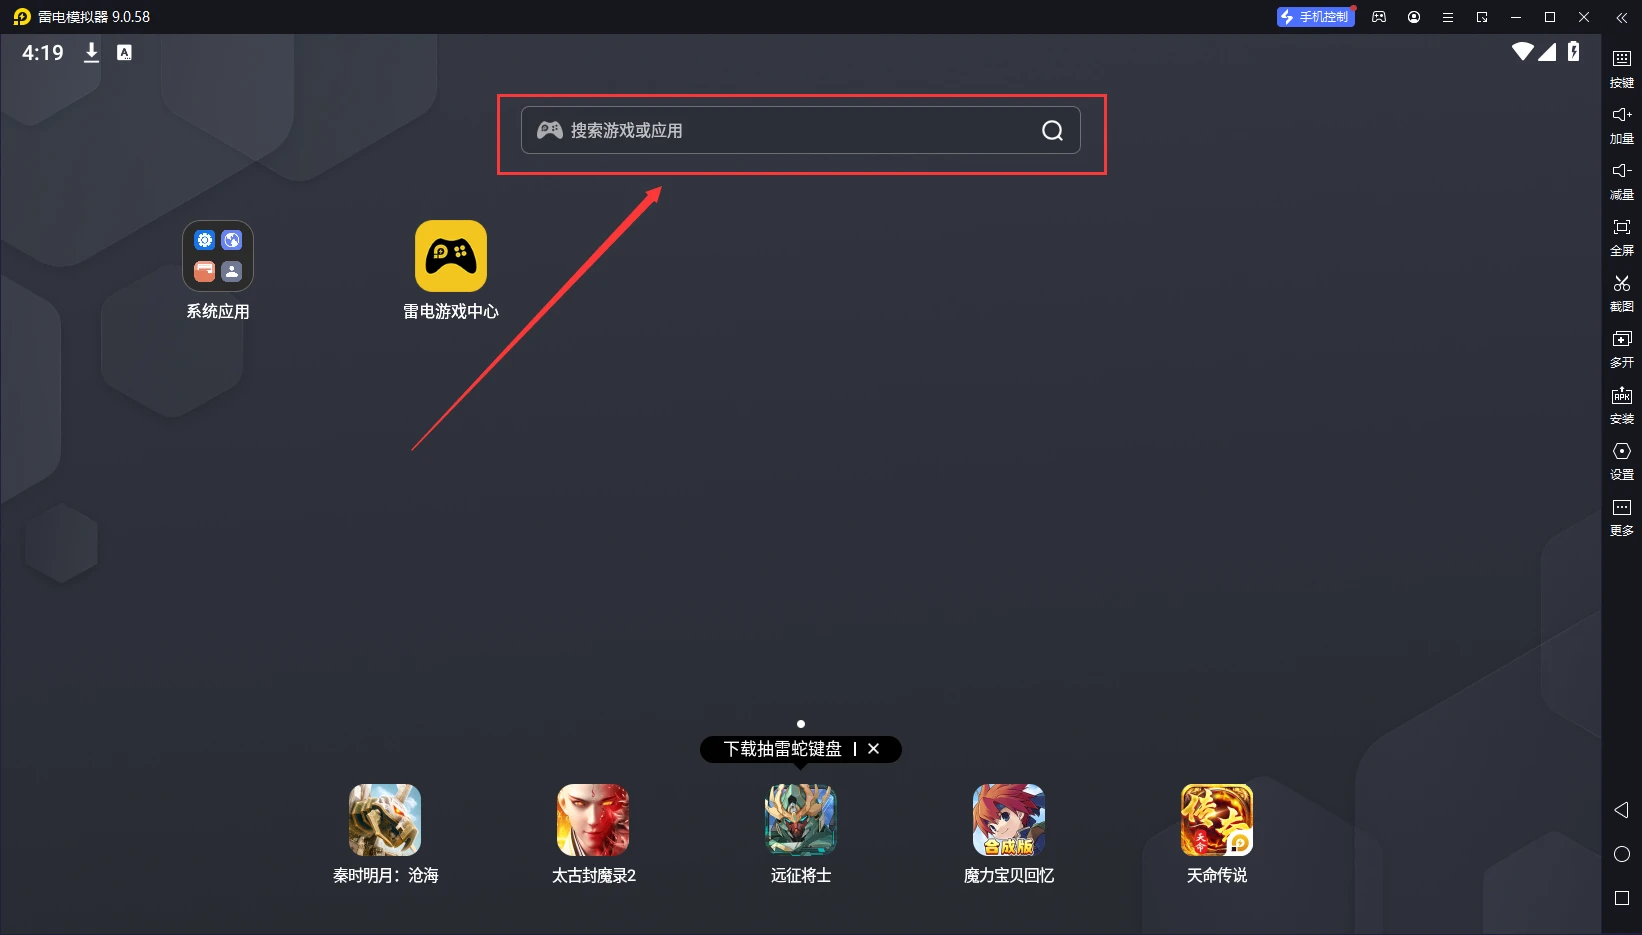
Task: Click the search magnifier icon
Action: pos(1052,130)
